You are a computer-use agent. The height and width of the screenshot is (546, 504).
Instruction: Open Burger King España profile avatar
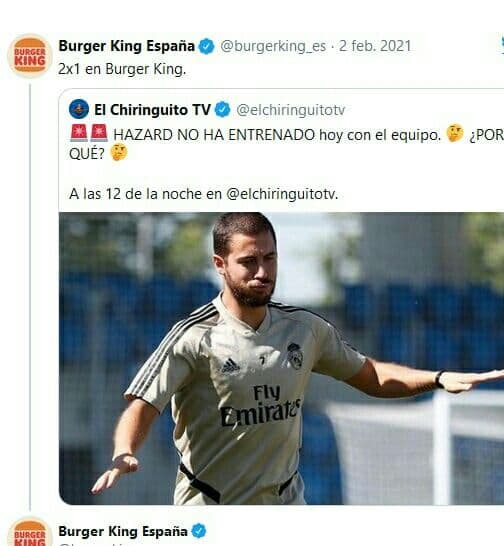tap(30, 56)
